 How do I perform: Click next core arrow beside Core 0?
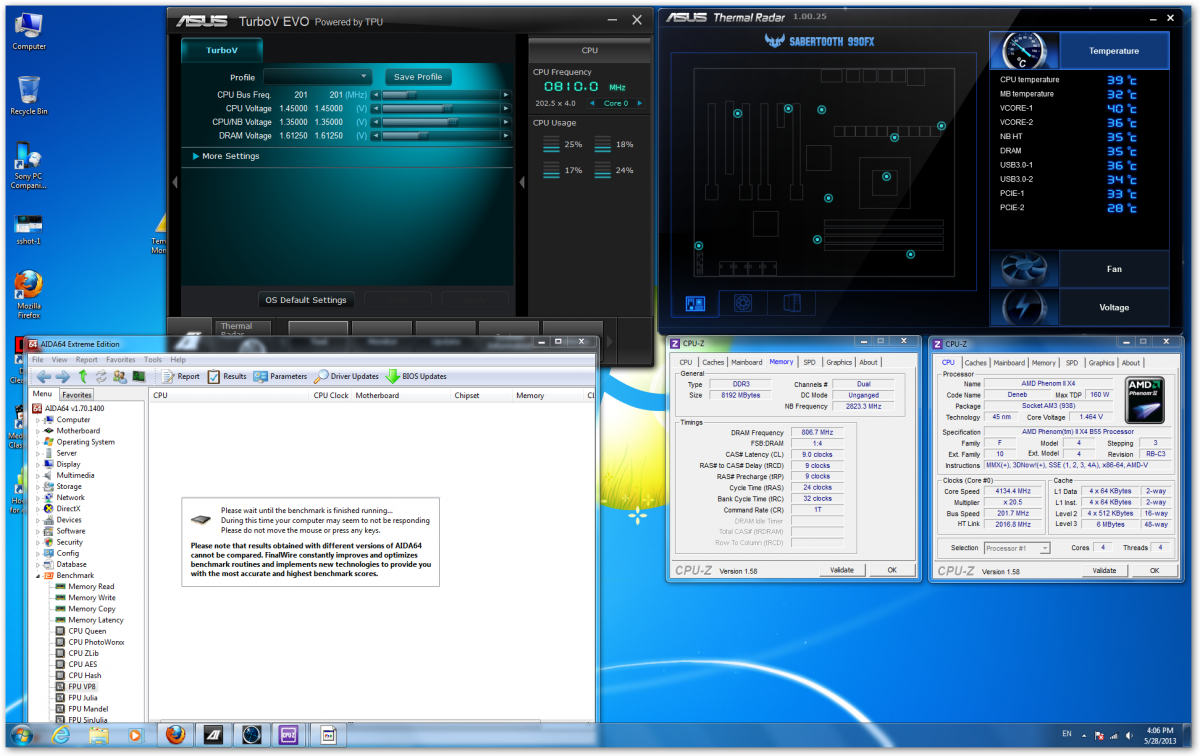[639, 103]
